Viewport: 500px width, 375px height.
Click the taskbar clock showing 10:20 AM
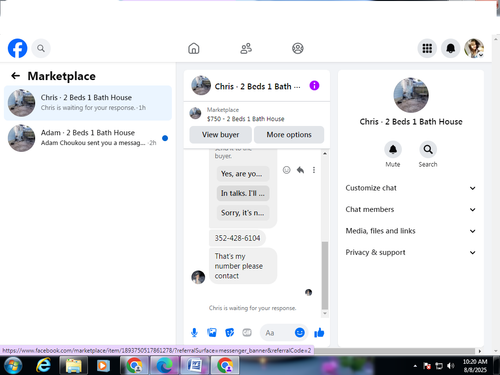475,366
